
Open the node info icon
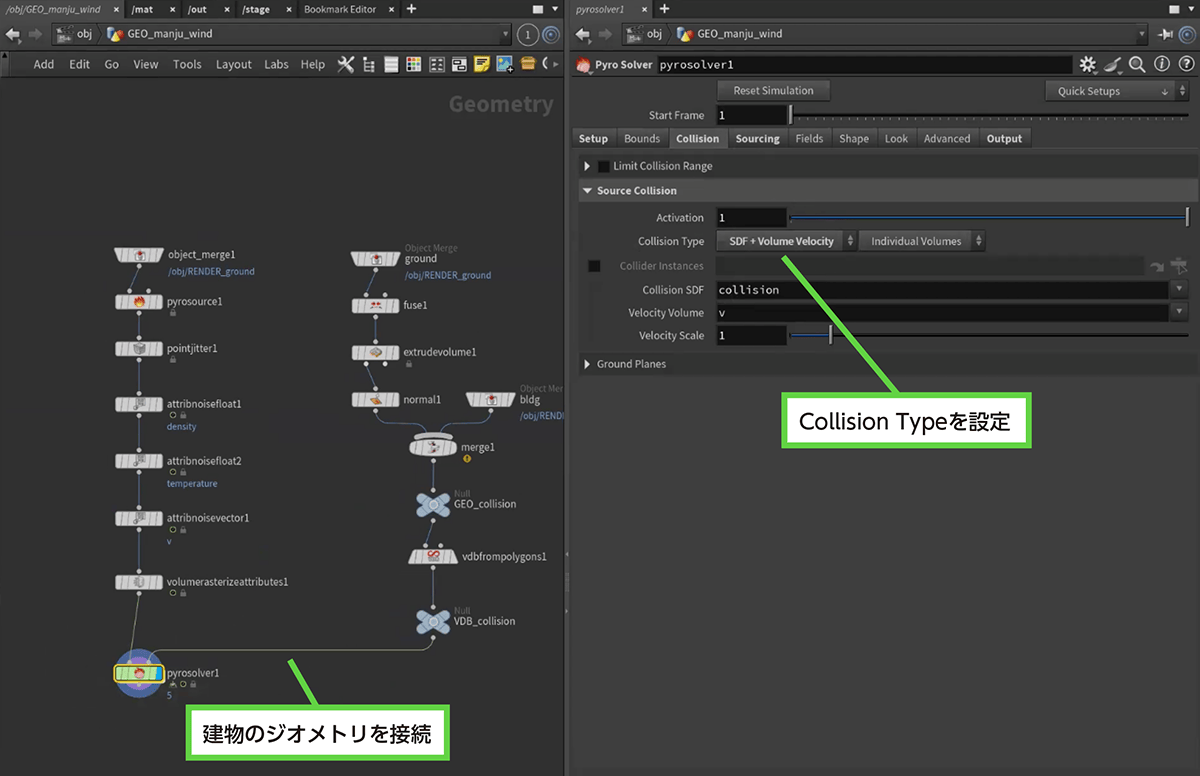1161,65
